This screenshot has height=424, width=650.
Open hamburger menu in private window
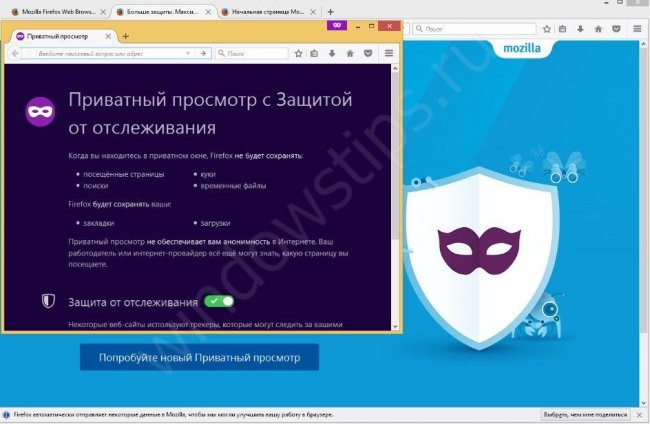[389, 53]
